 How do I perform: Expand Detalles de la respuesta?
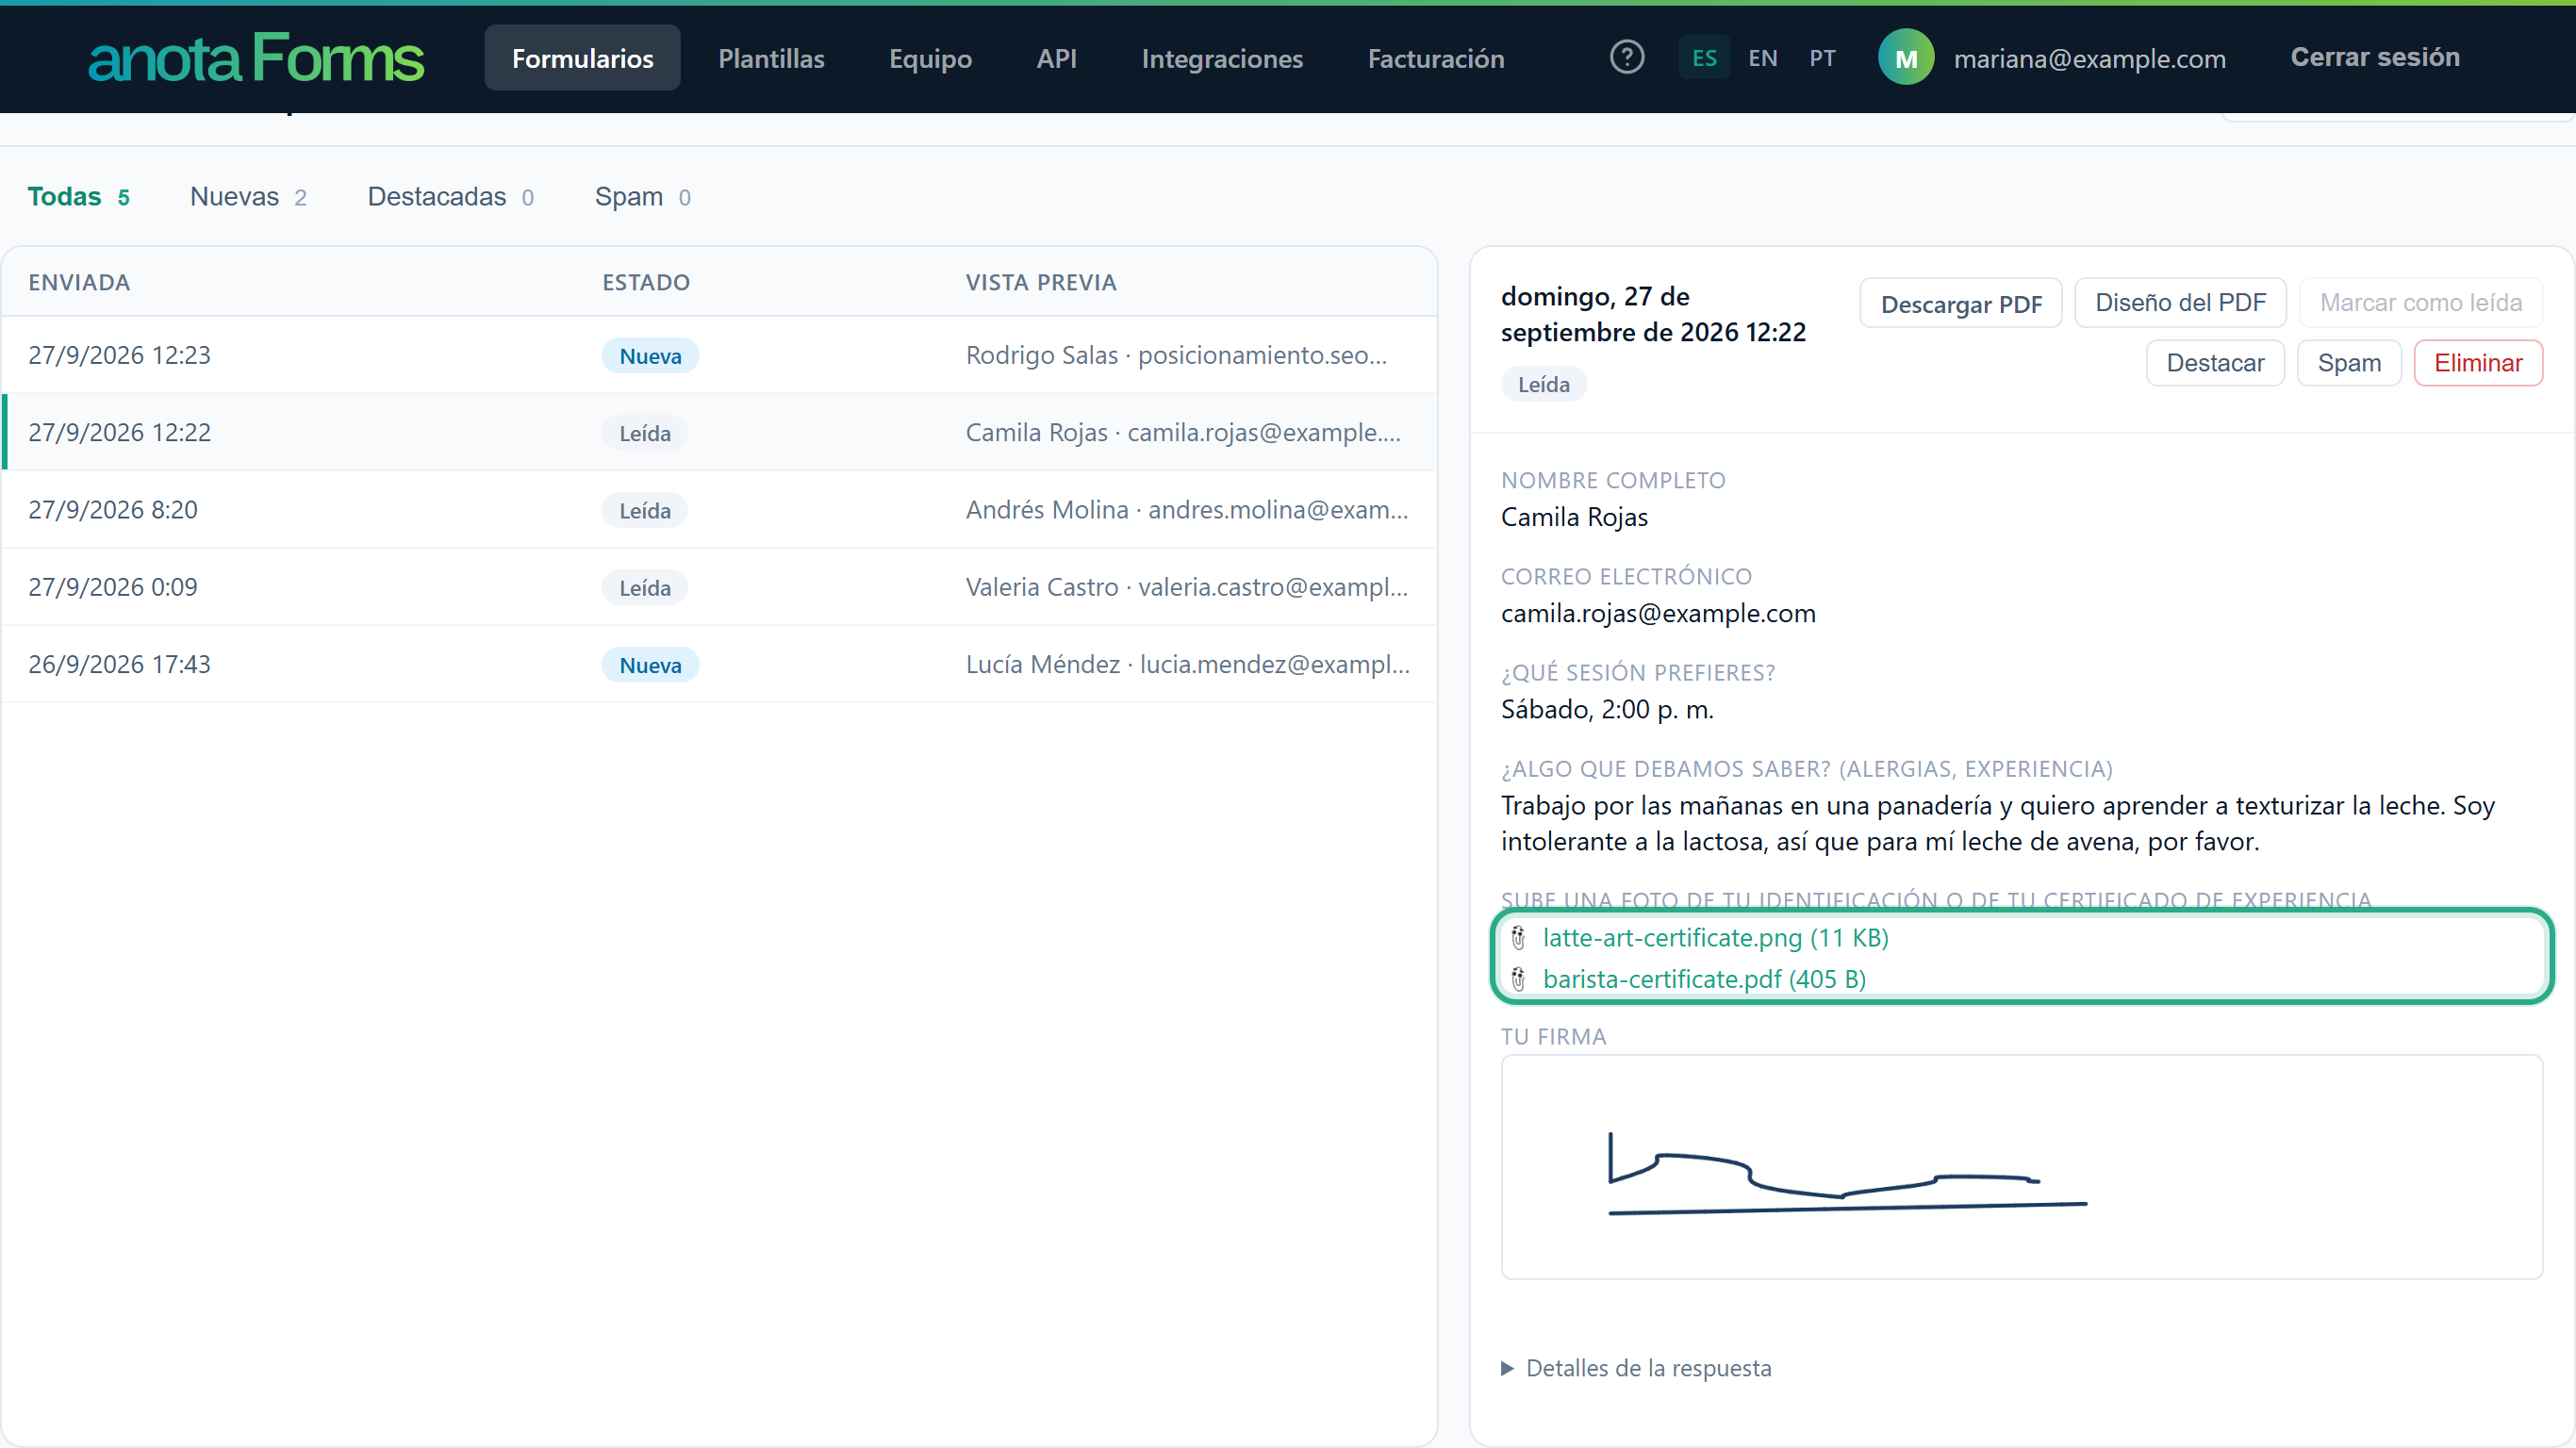[1636, 1368]
